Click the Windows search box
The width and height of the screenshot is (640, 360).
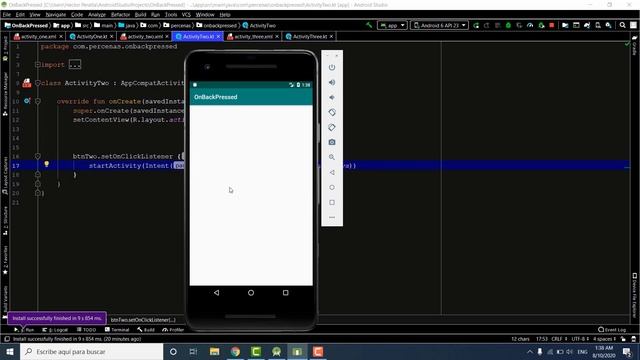point(91,351)
